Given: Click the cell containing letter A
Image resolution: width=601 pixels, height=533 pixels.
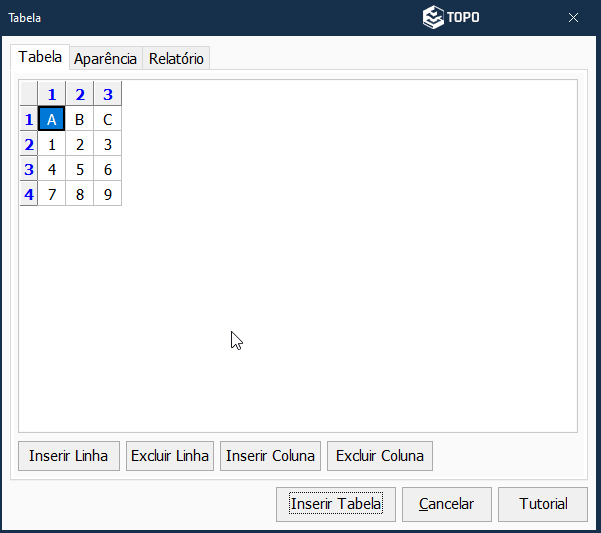Looking at the screenshot, I should (51, 120).
